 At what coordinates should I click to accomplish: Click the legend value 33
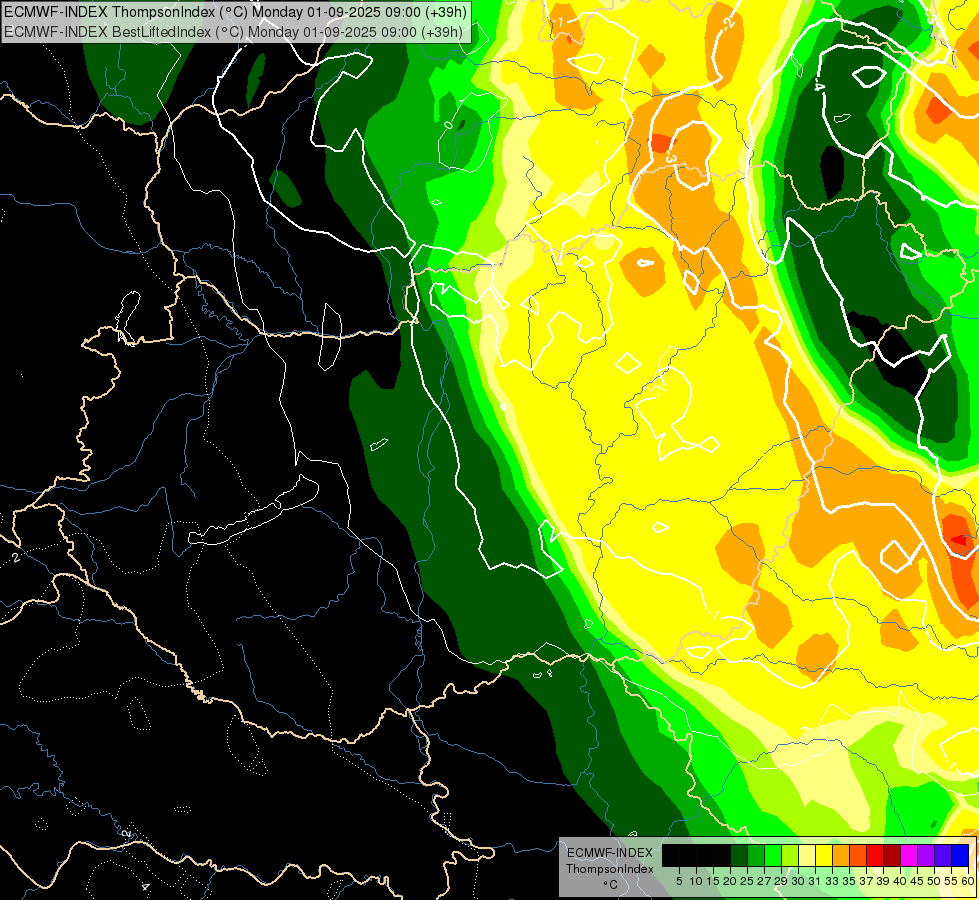point(832,881)
